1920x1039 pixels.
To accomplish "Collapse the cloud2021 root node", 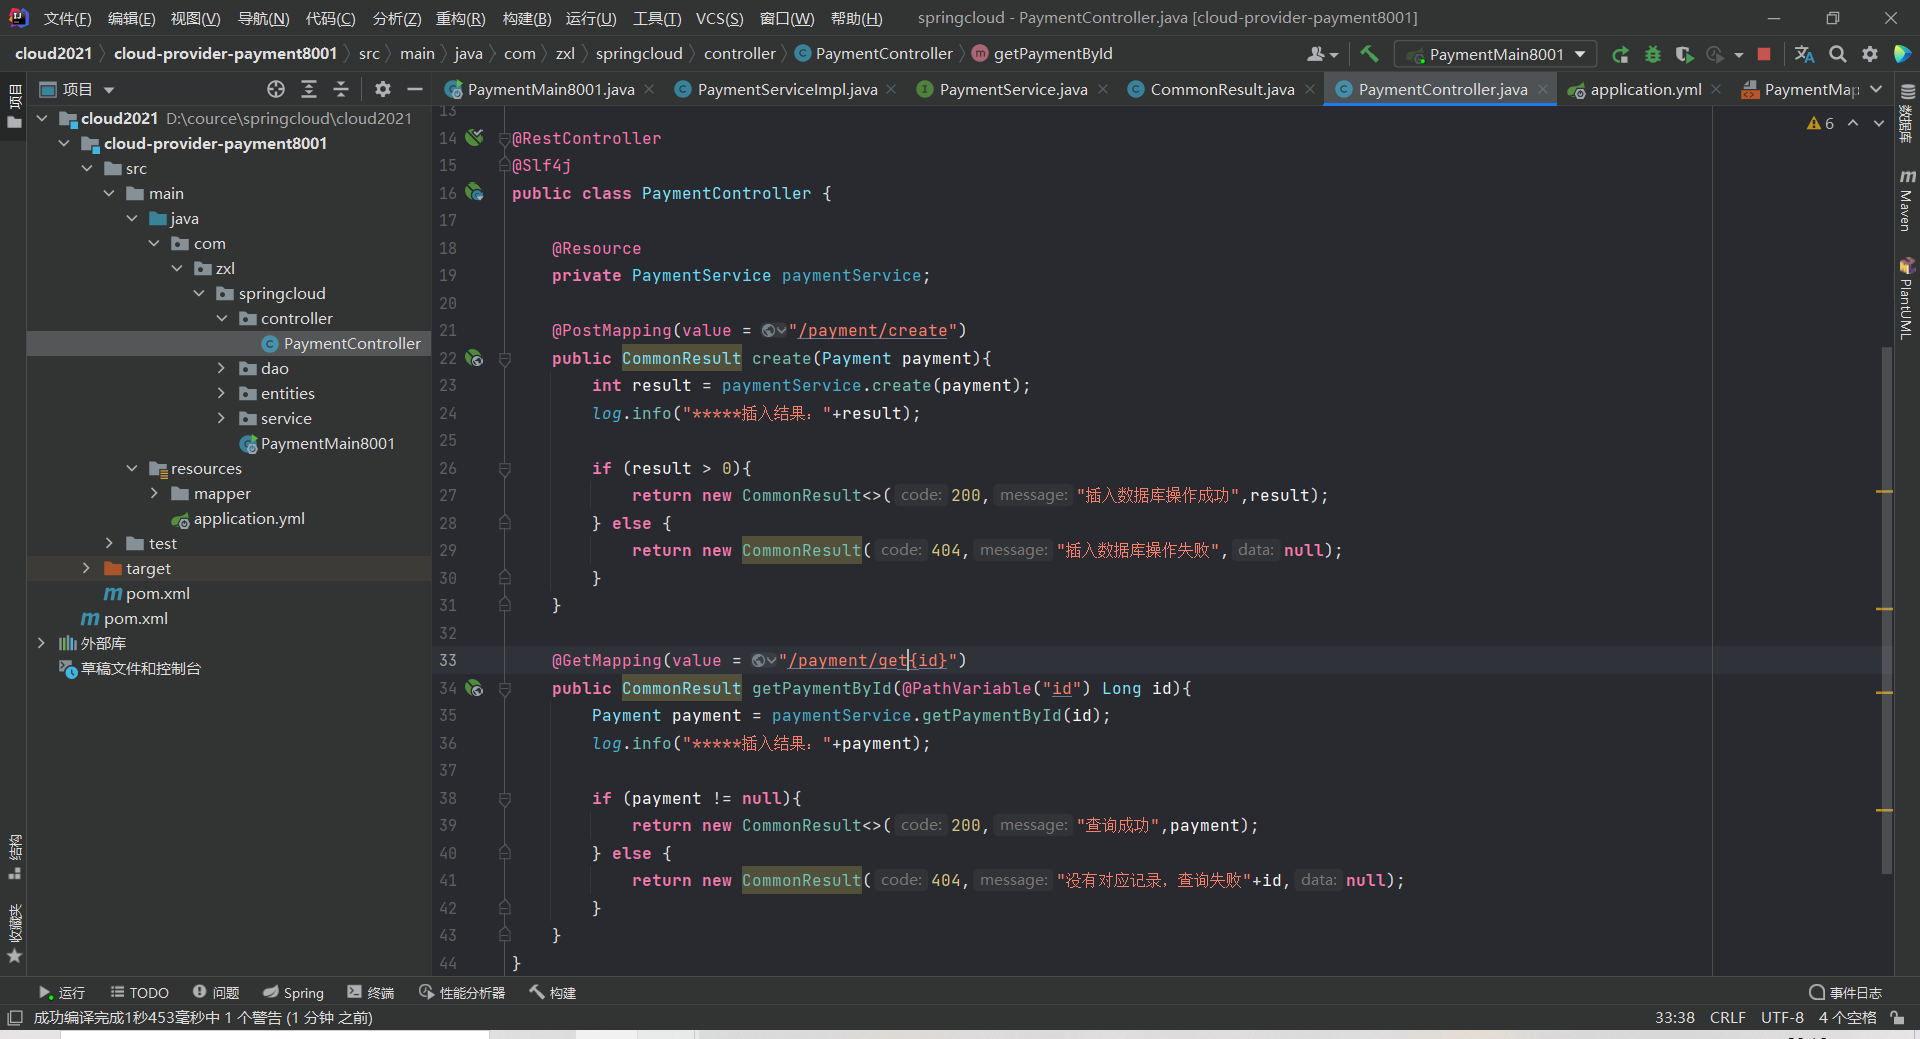I will click(x=42, y=118).
